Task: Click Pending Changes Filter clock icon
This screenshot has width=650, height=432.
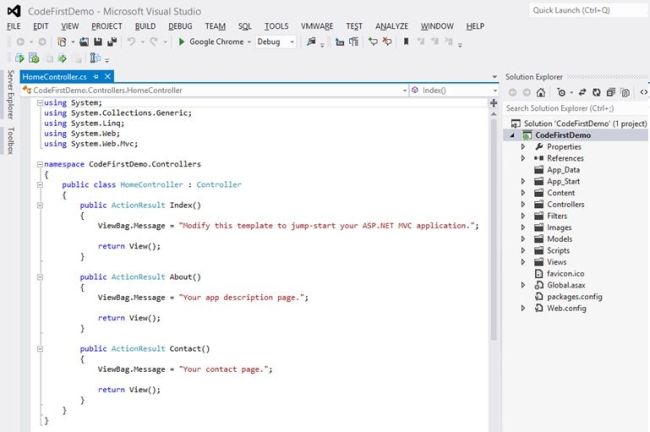Action: (561, 92)
